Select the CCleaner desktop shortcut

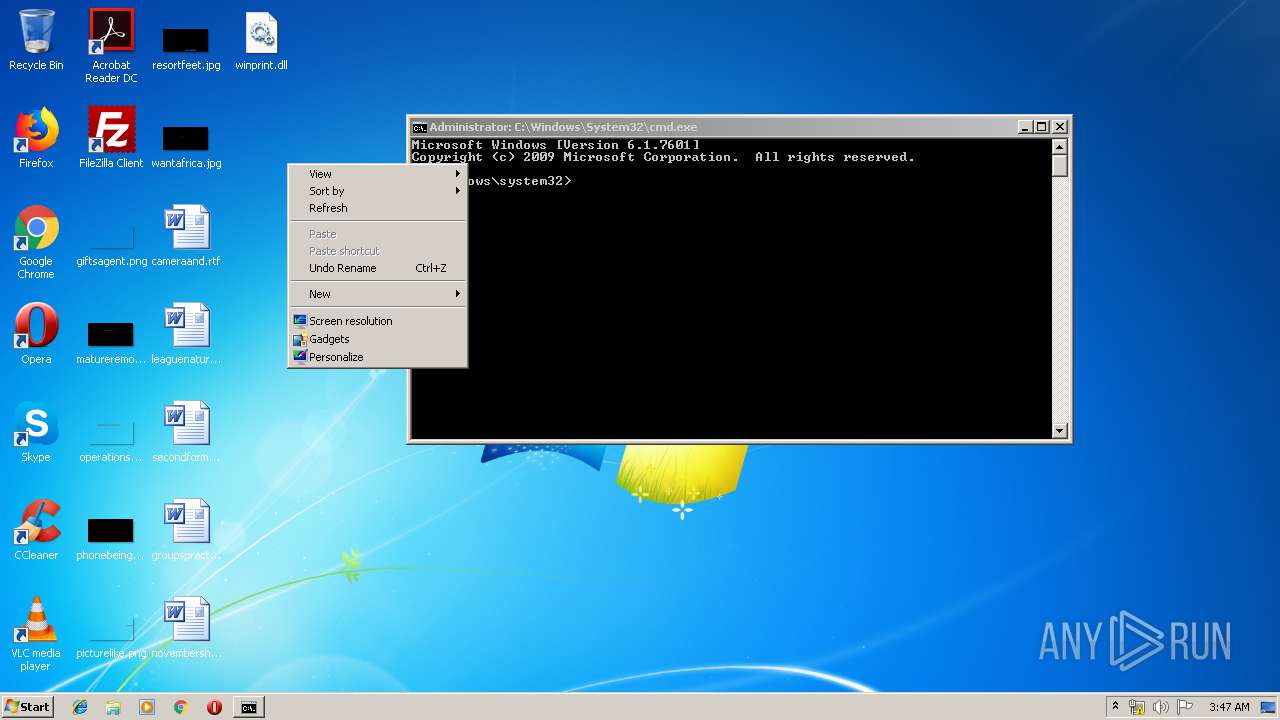point(36,530)
